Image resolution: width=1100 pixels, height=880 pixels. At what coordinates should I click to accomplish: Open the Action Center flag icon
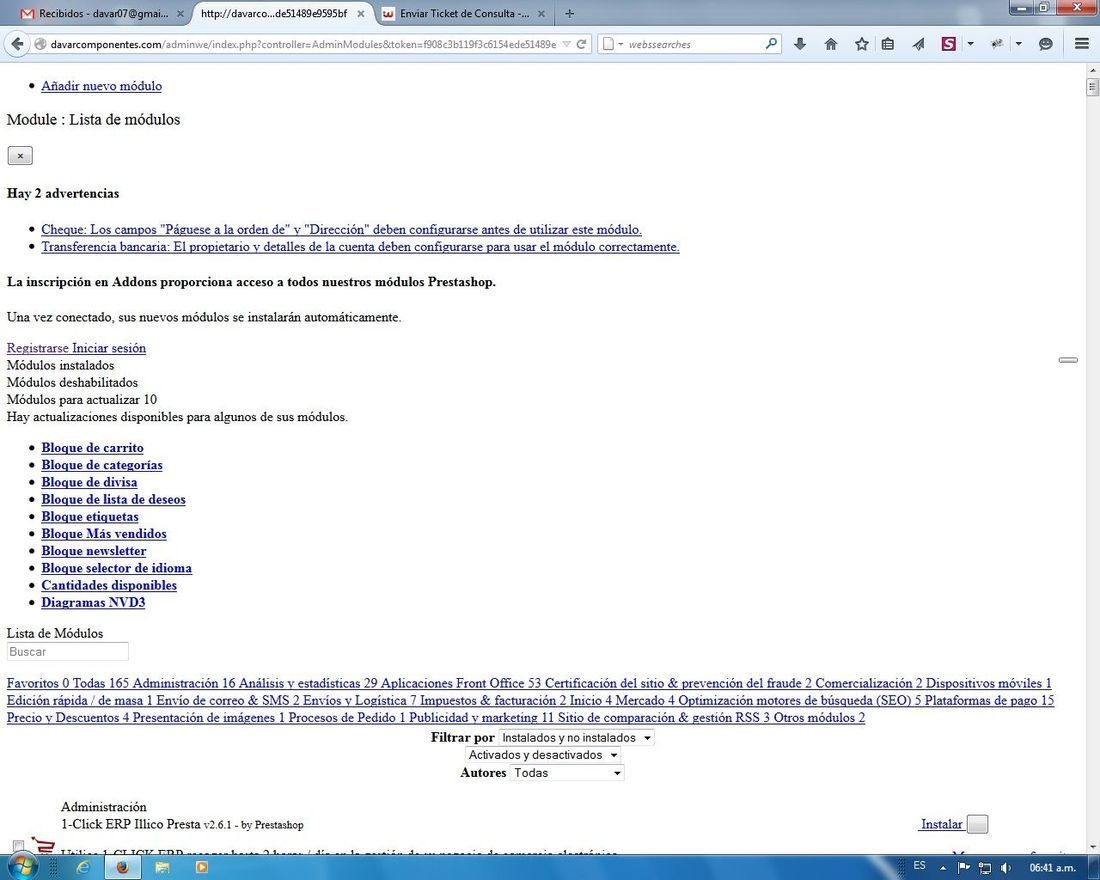(x=964, y=867)
